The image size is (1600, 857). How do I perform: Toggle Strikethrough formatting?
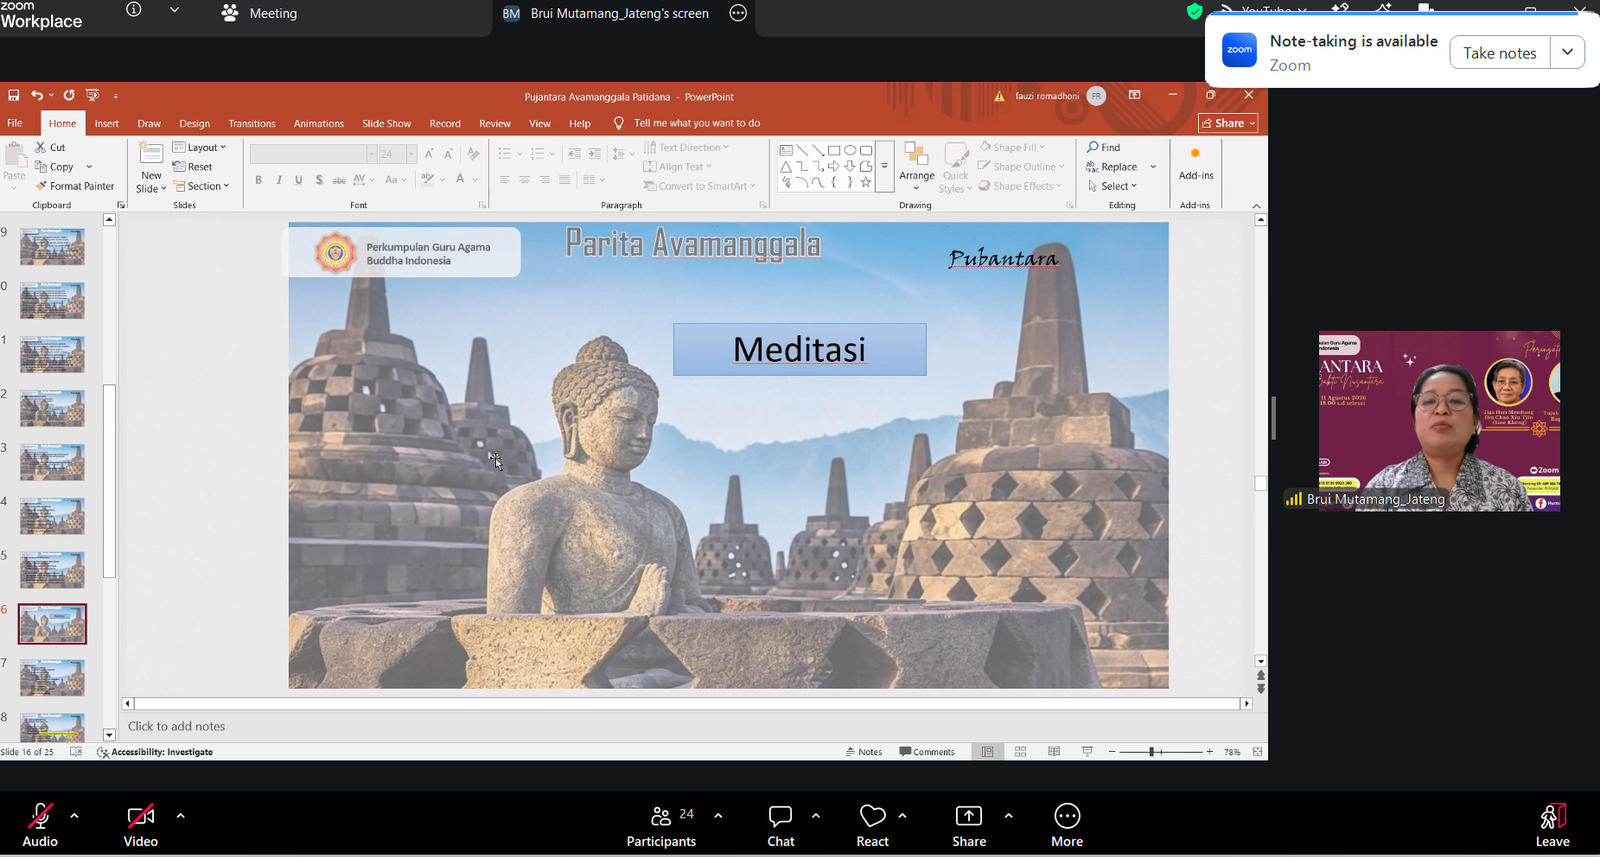click(339, 180)
